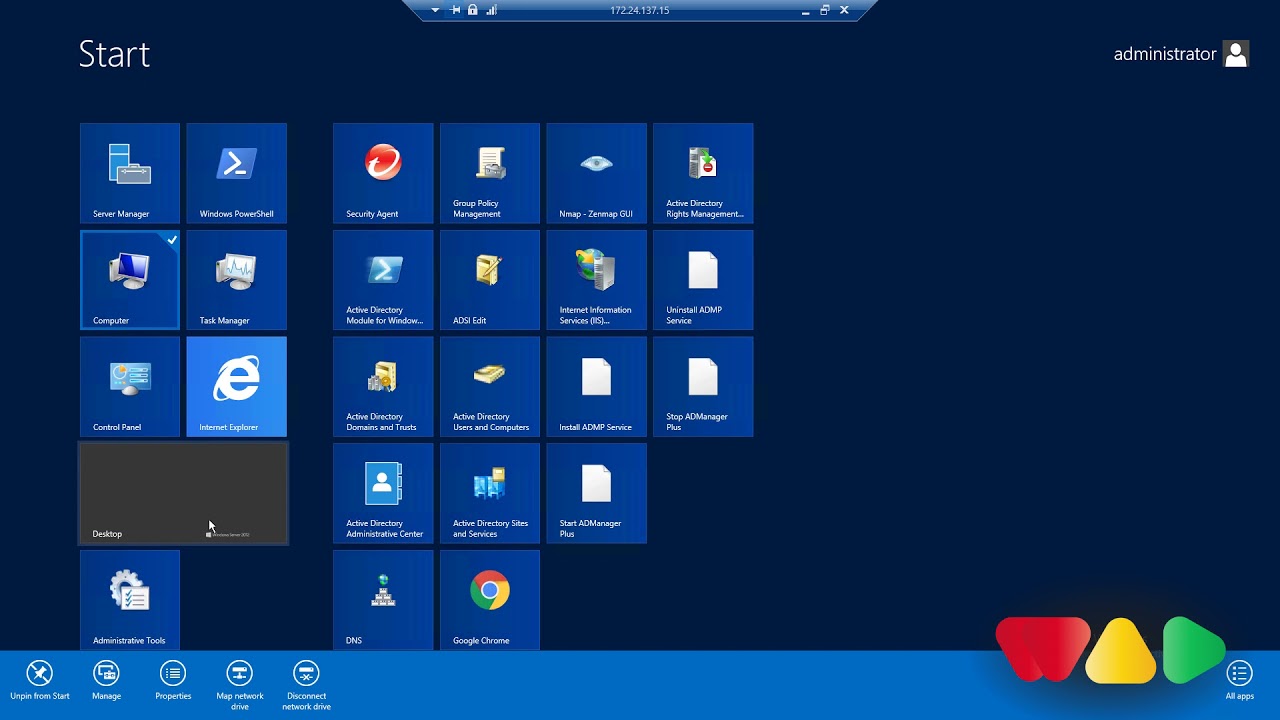The width and height of the screenshot is (1280, 720).
Task: Launch Nmap - Zenmap GUI tile
Action: (597, 173)
